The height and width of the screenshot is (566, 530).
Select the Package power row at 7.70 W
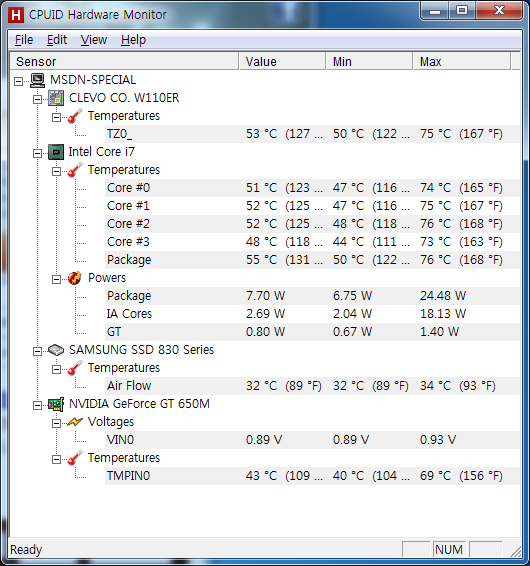tap(312, 296)
